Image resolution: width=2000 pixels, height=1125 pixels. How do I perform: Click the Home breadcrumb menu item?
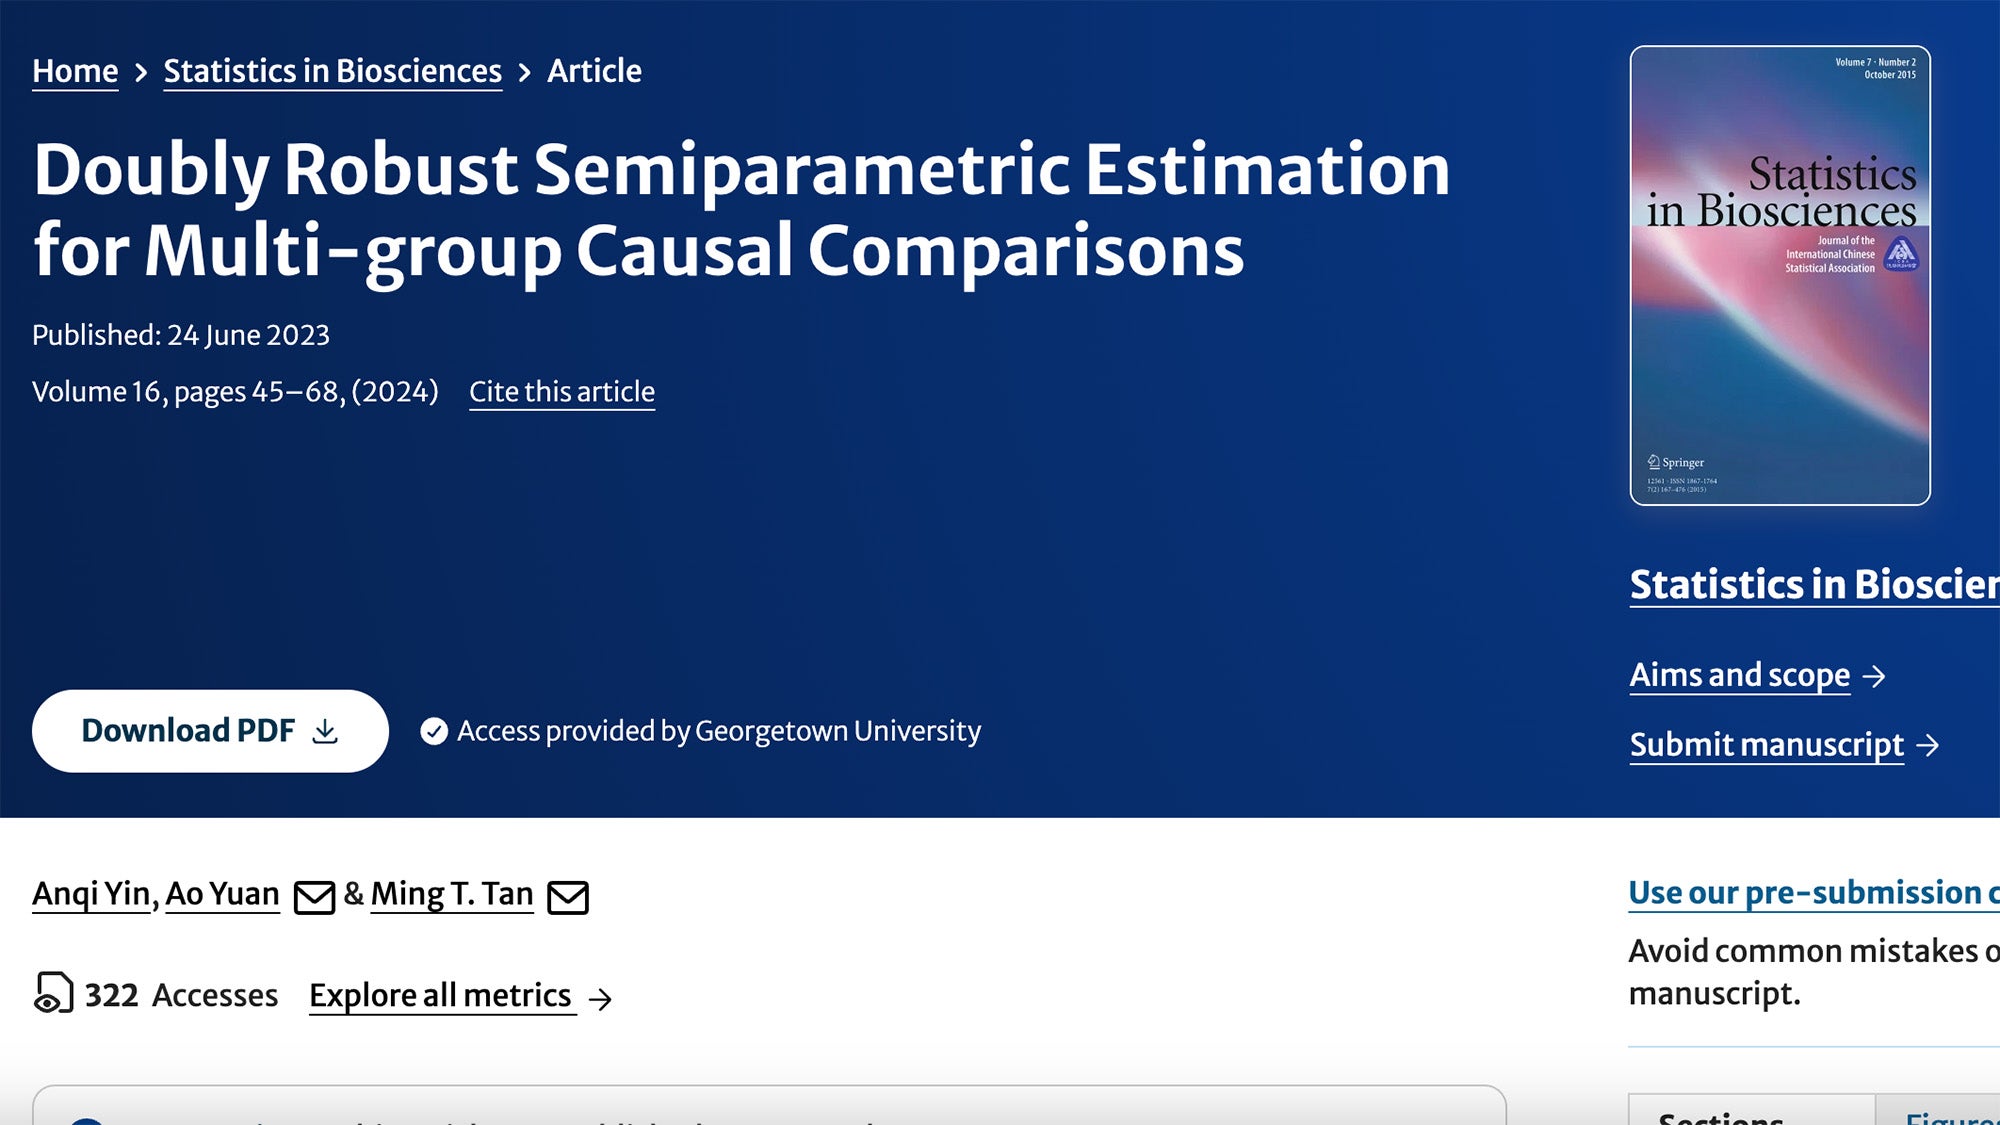74,70
